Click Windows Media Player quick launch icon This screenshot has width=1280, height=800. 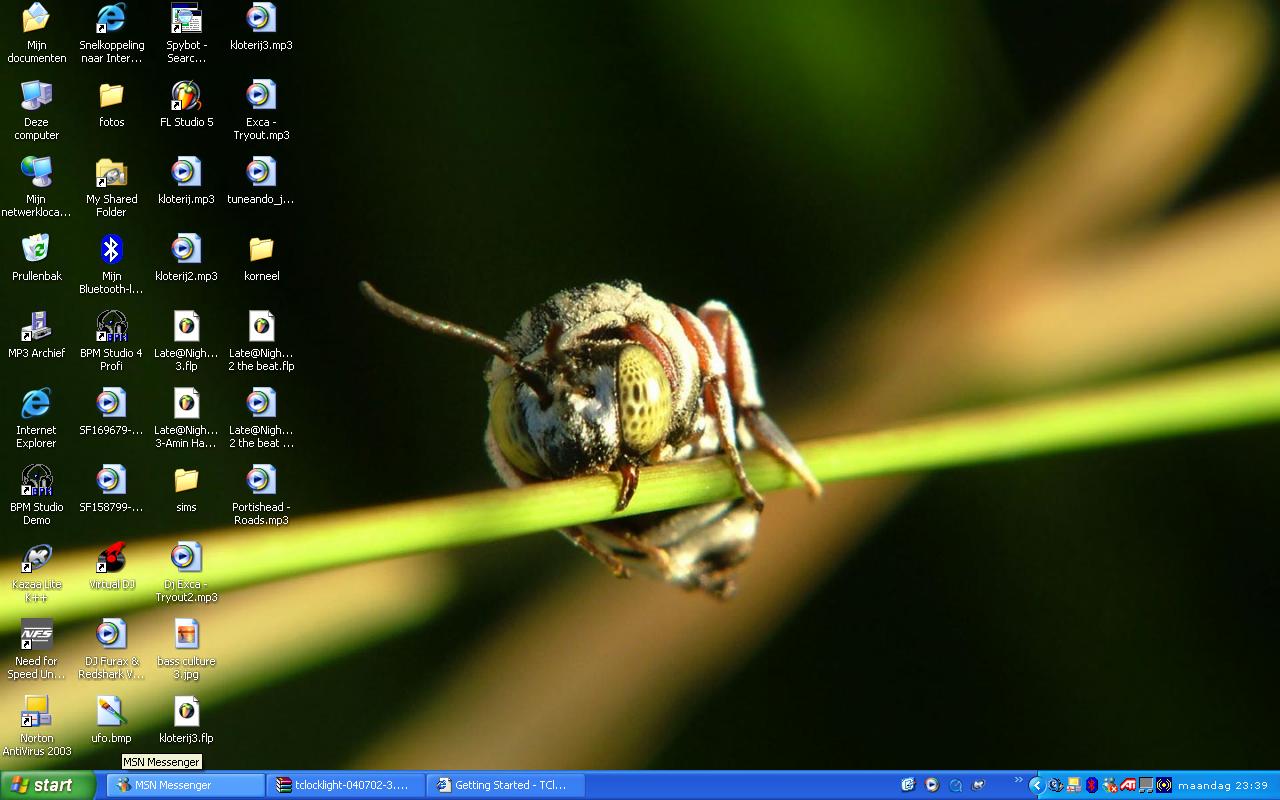click(x=932, y=785)
